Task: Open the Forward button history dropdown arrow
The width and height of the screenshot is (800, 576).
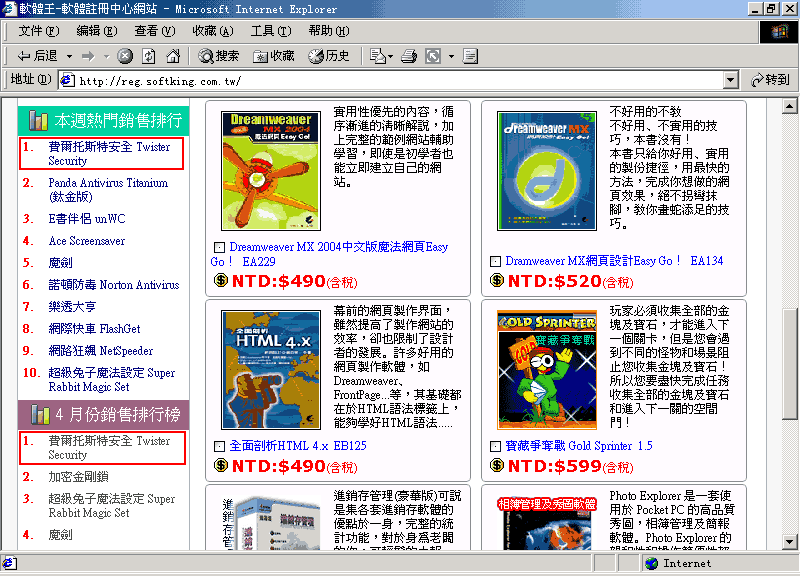Action: (107, 56)
